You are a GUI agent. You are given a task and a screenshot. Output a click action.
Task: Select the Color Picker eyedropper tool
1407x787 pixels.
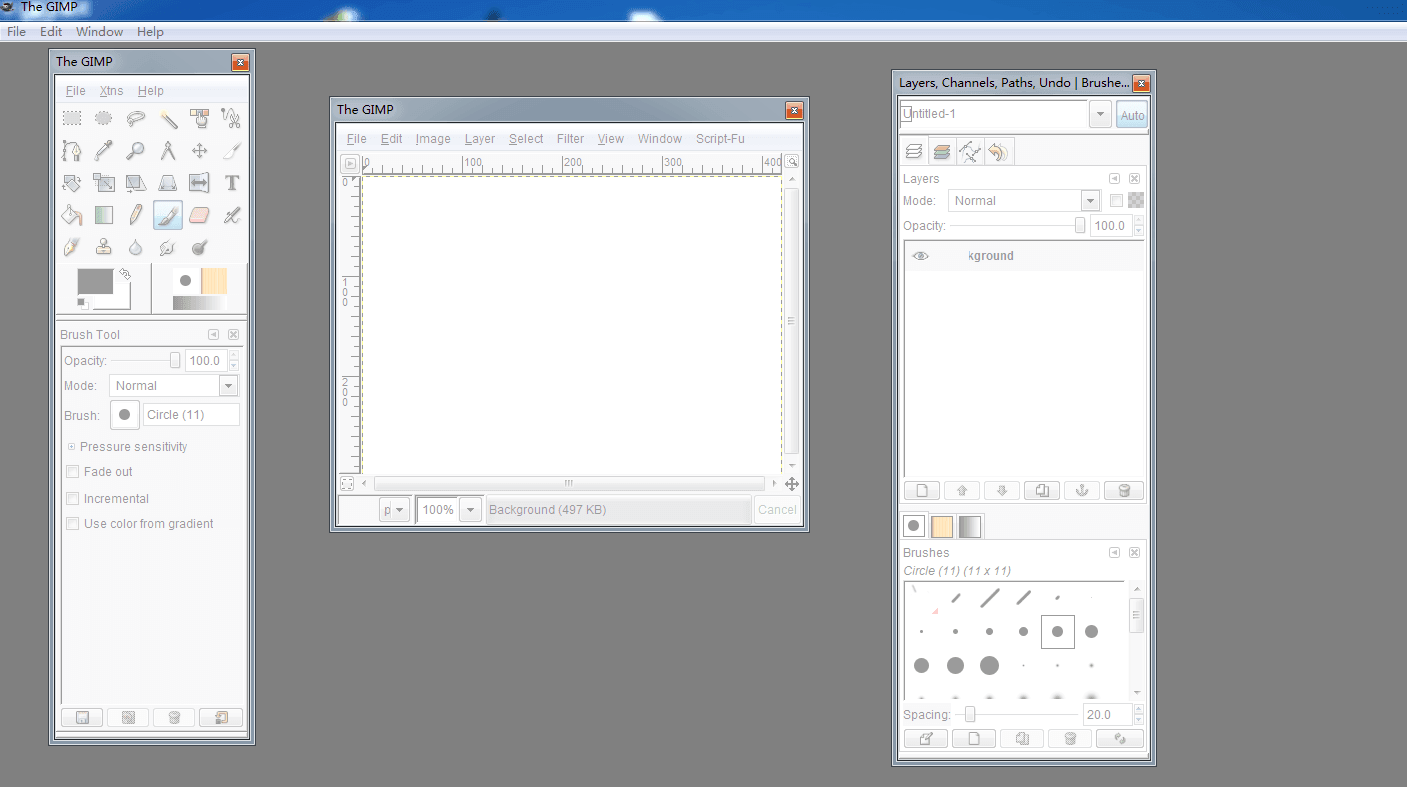pos(104,151)
